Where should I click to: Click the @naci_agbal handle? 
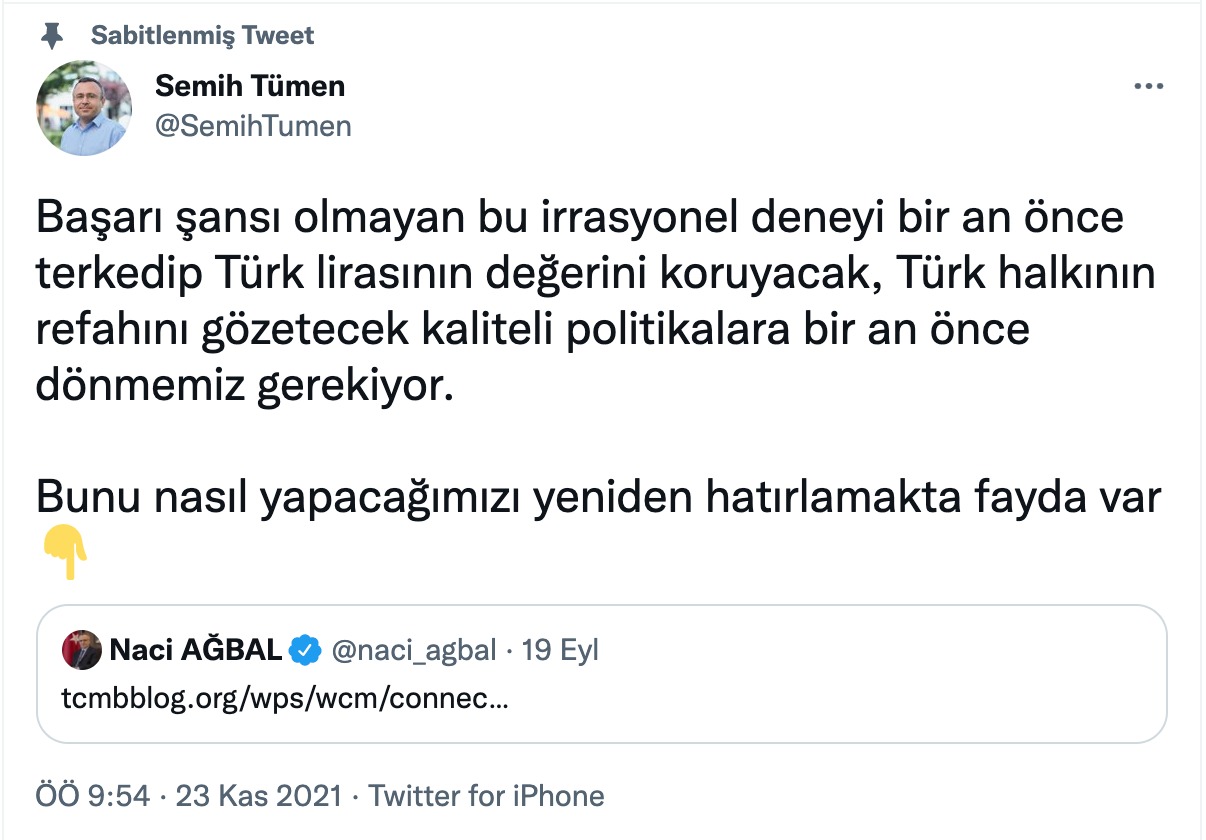click(413, 650)
